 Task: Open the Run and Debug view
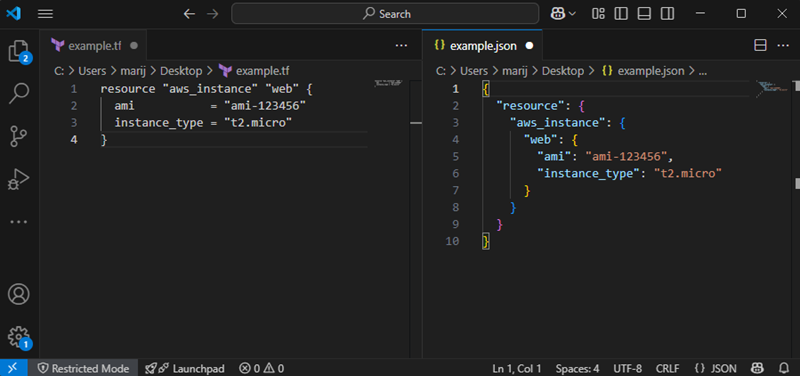tap(19, 179)
